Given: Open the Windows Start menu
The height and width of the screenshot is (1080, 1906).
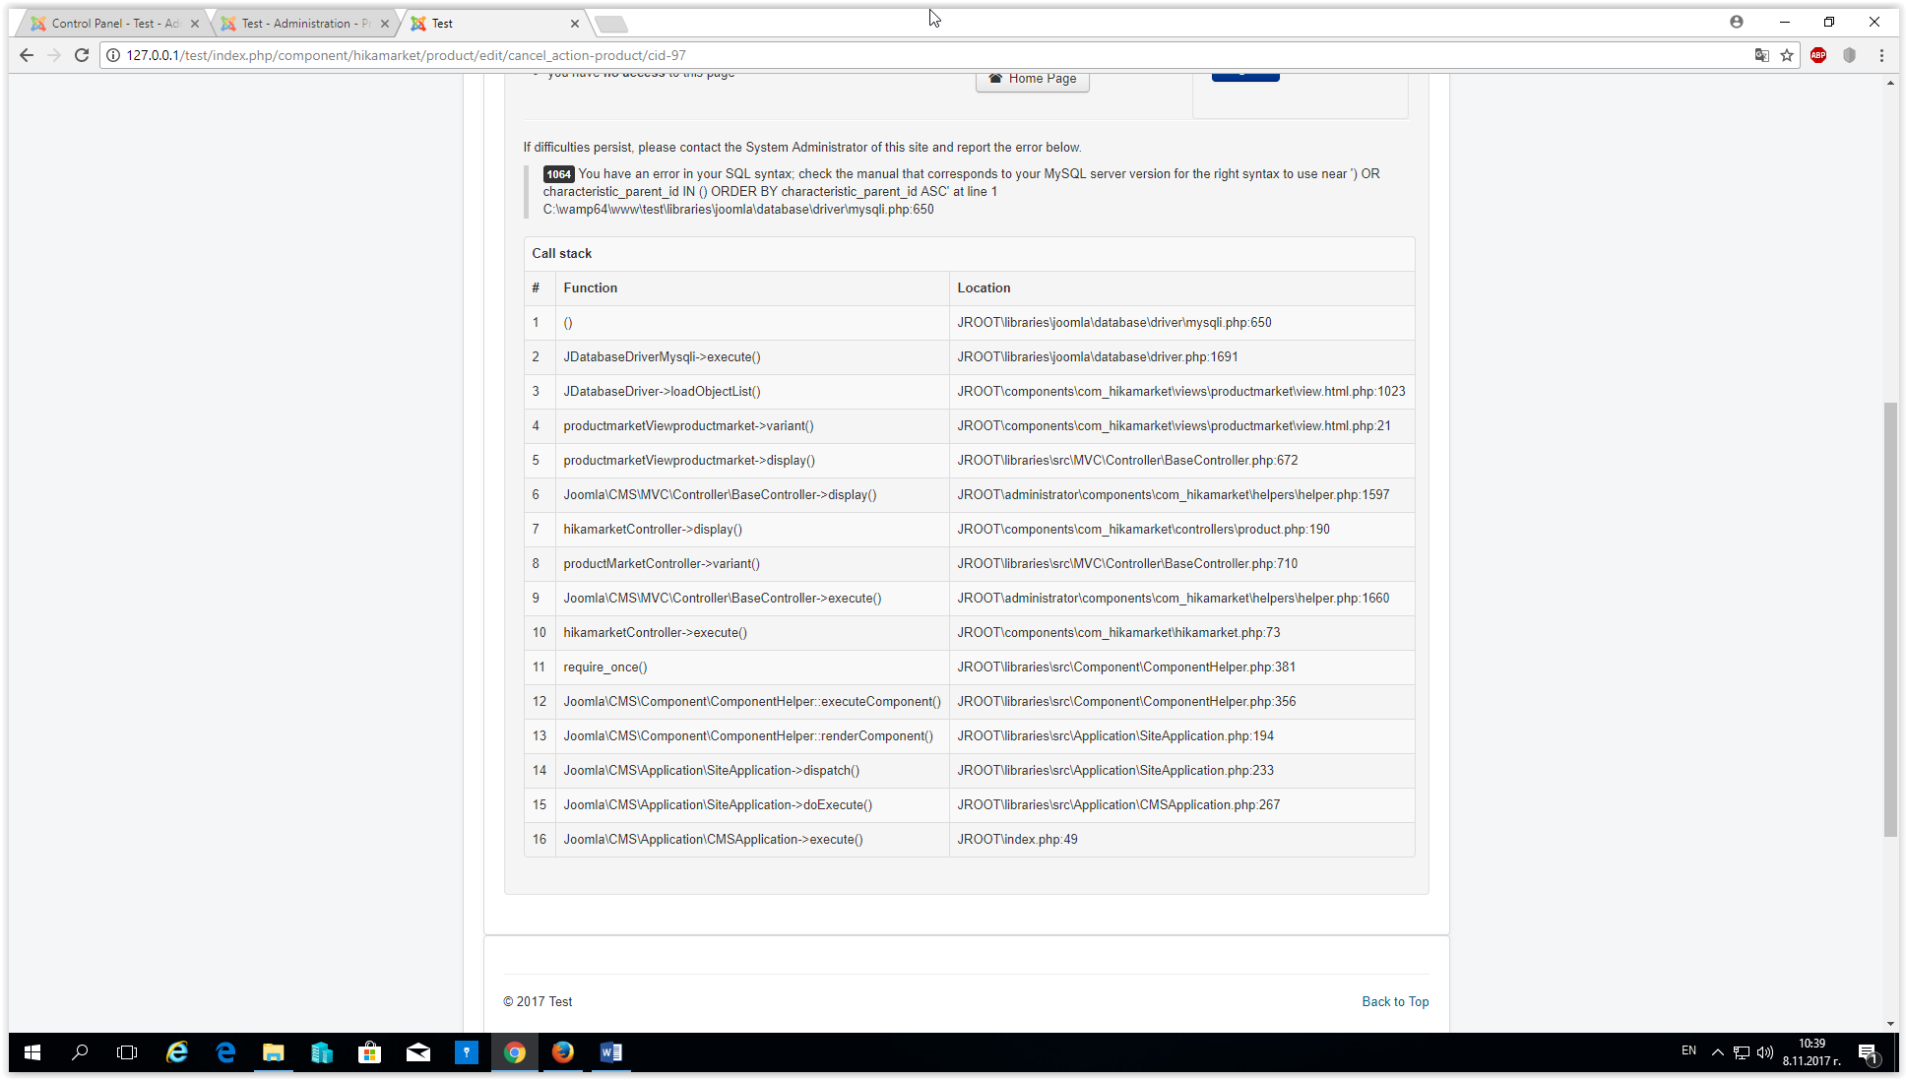Looking at the screenshot, I should (x=32, y=1052).
